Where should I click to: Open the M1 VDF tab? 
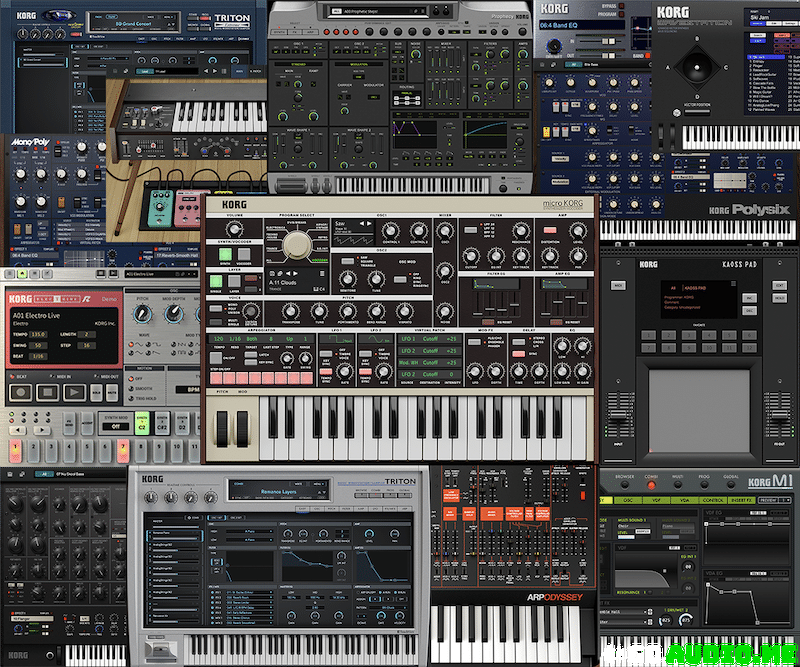pos(656,500)
